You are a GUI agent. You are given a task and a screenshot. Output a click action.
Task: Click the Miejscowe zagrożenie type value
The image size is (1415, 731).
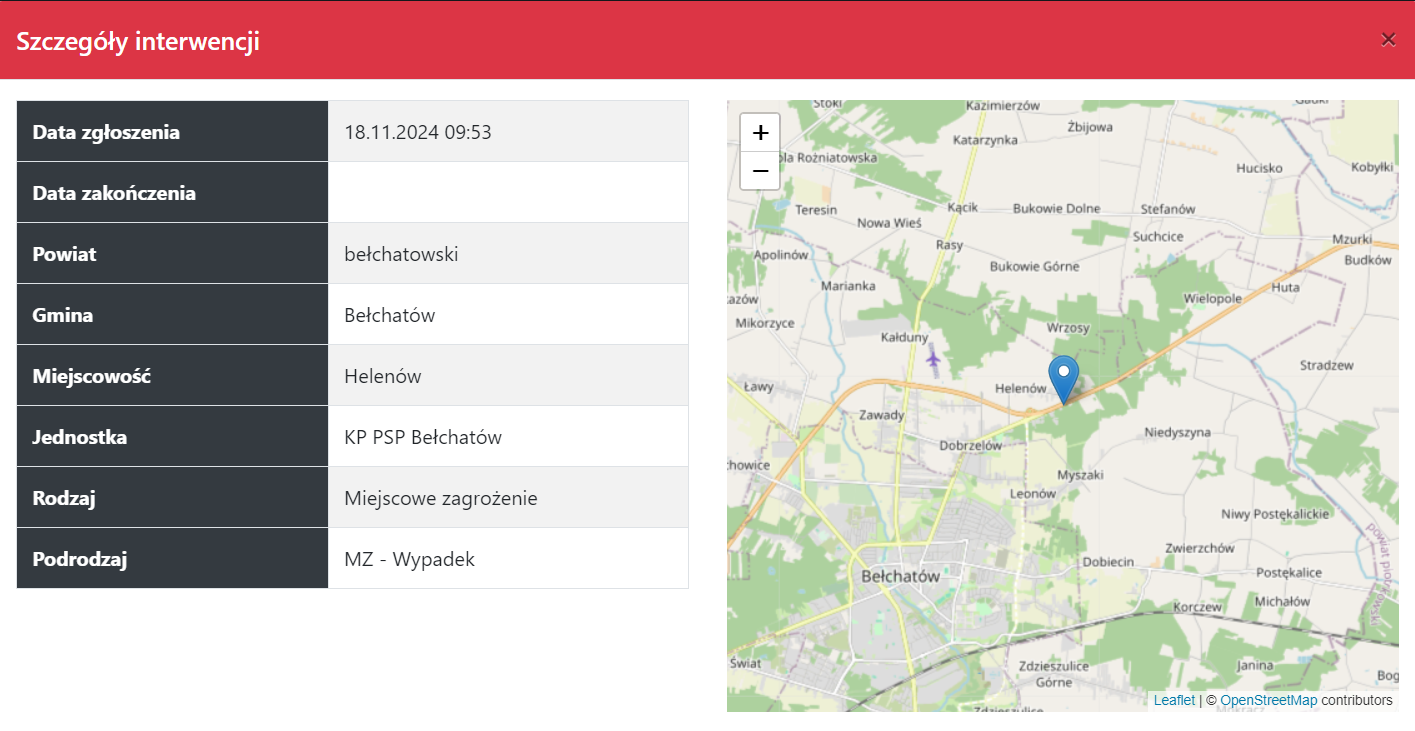pos(441,498)
